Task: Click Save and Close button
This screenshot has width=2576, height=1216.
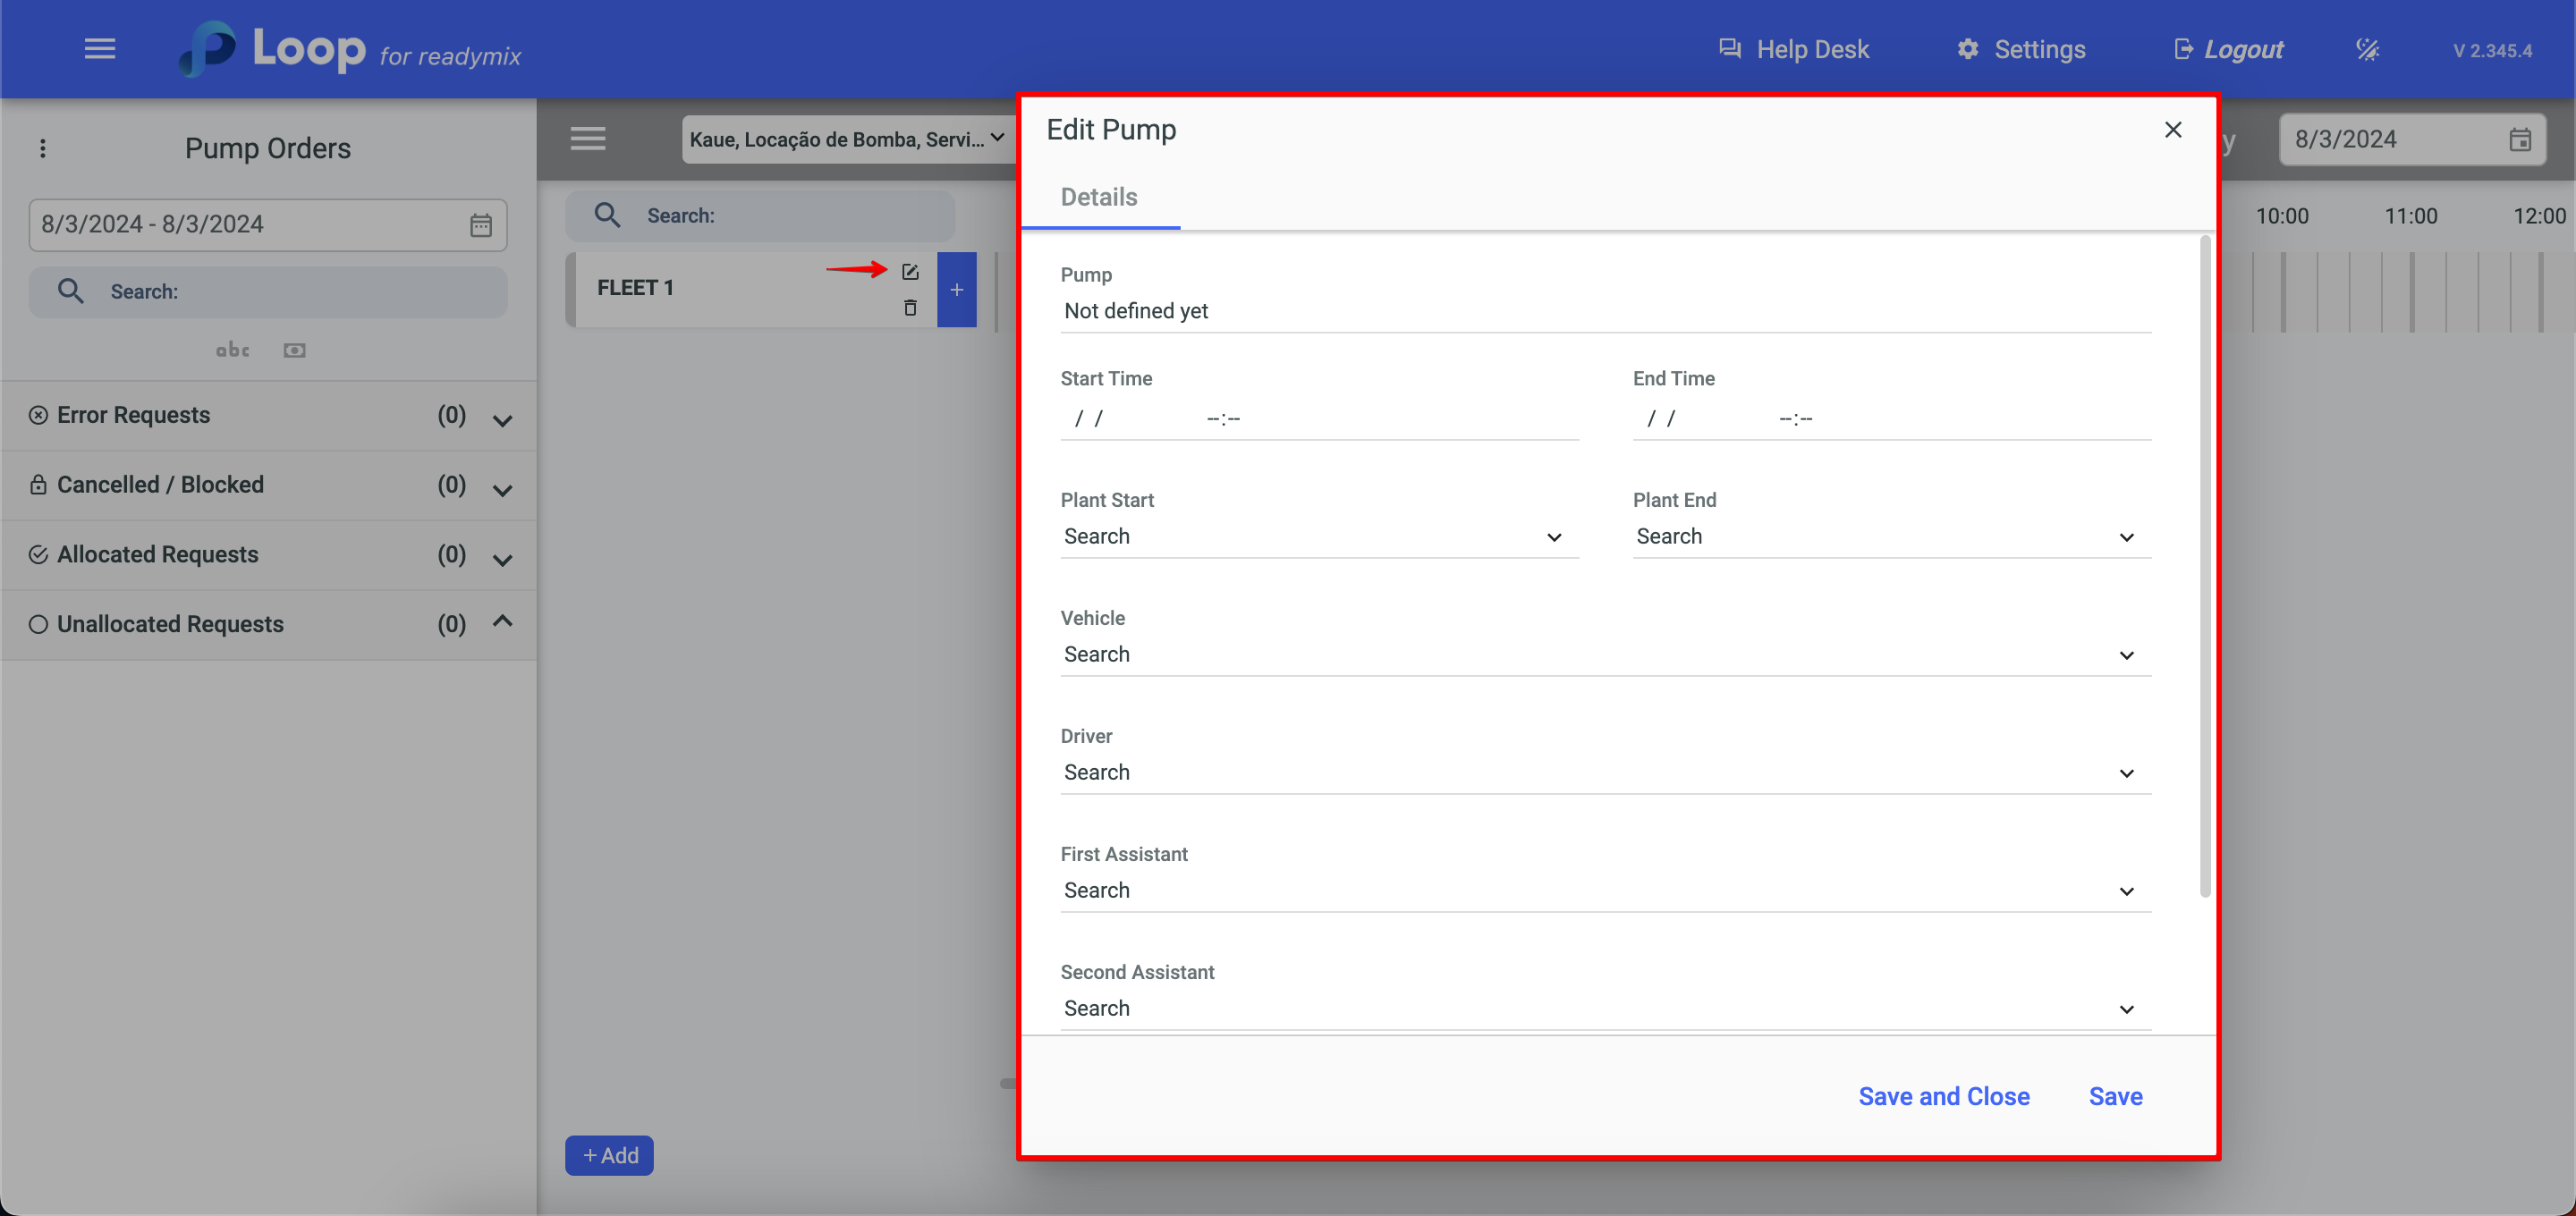Action: [1943, 1096]
